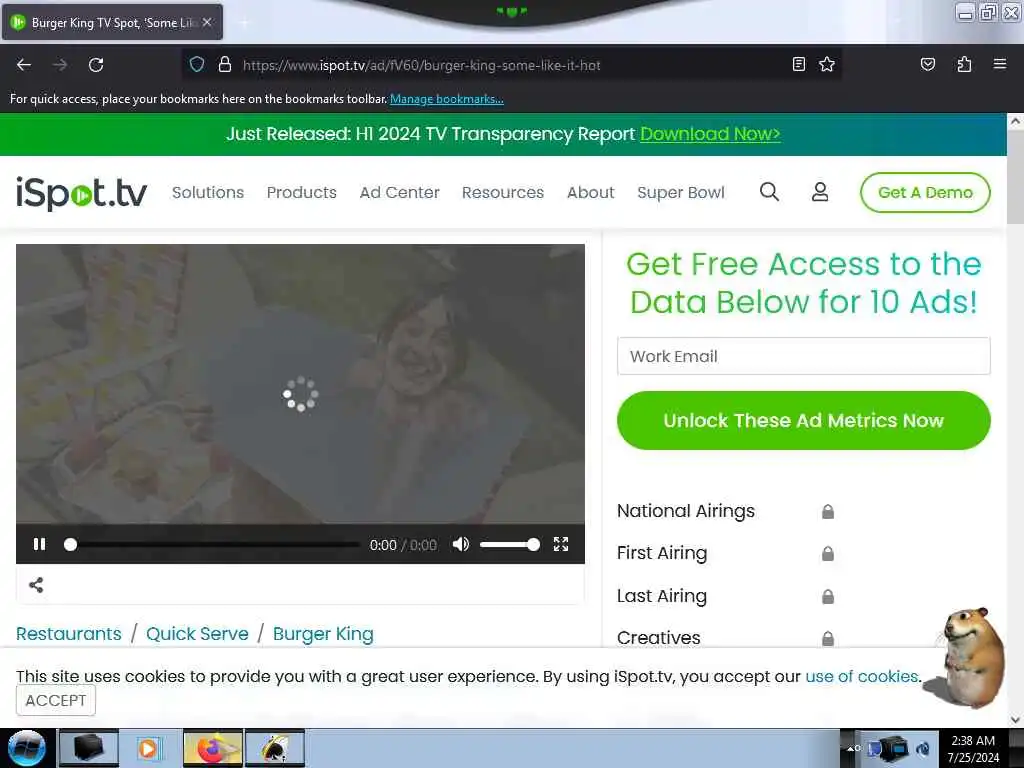Open a new tab with the plus button
Screen dimensions: 1024x768
pyautogui.click(x=243, y=22)
